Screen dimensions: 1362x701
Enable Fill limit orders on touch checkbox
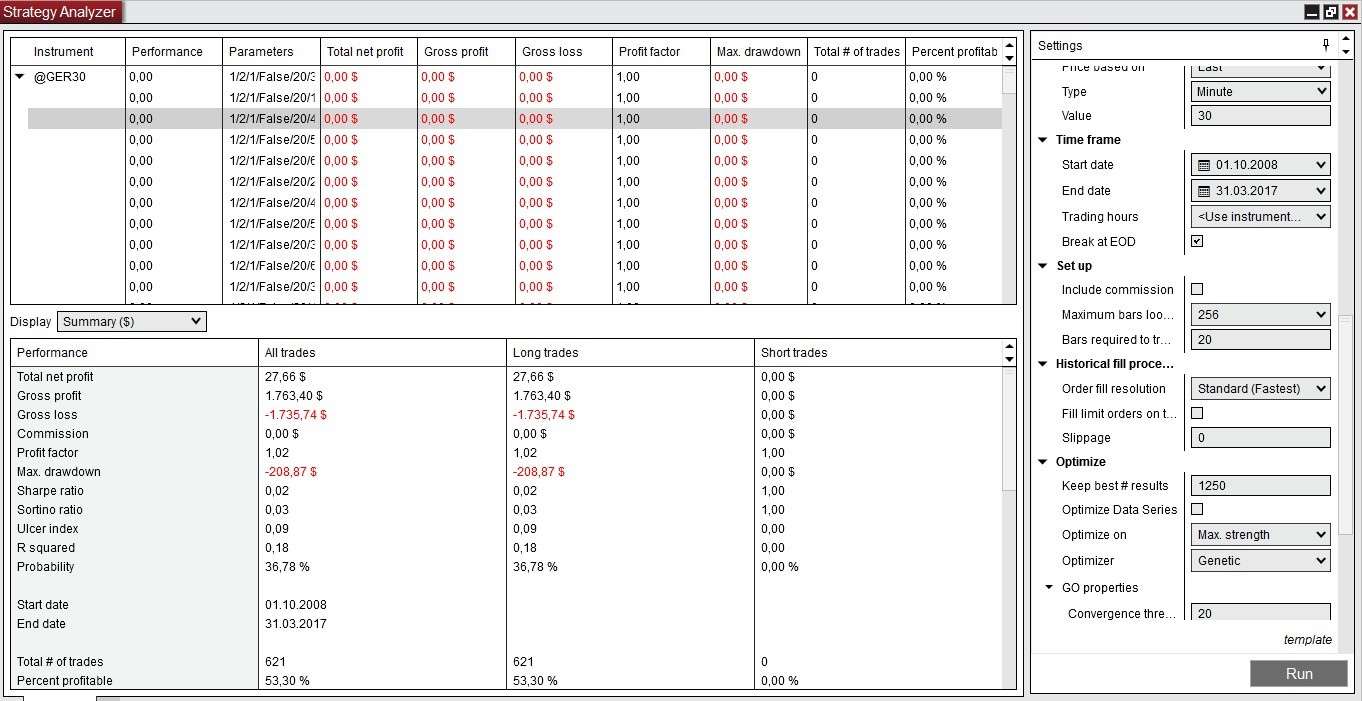point(1197,413)
